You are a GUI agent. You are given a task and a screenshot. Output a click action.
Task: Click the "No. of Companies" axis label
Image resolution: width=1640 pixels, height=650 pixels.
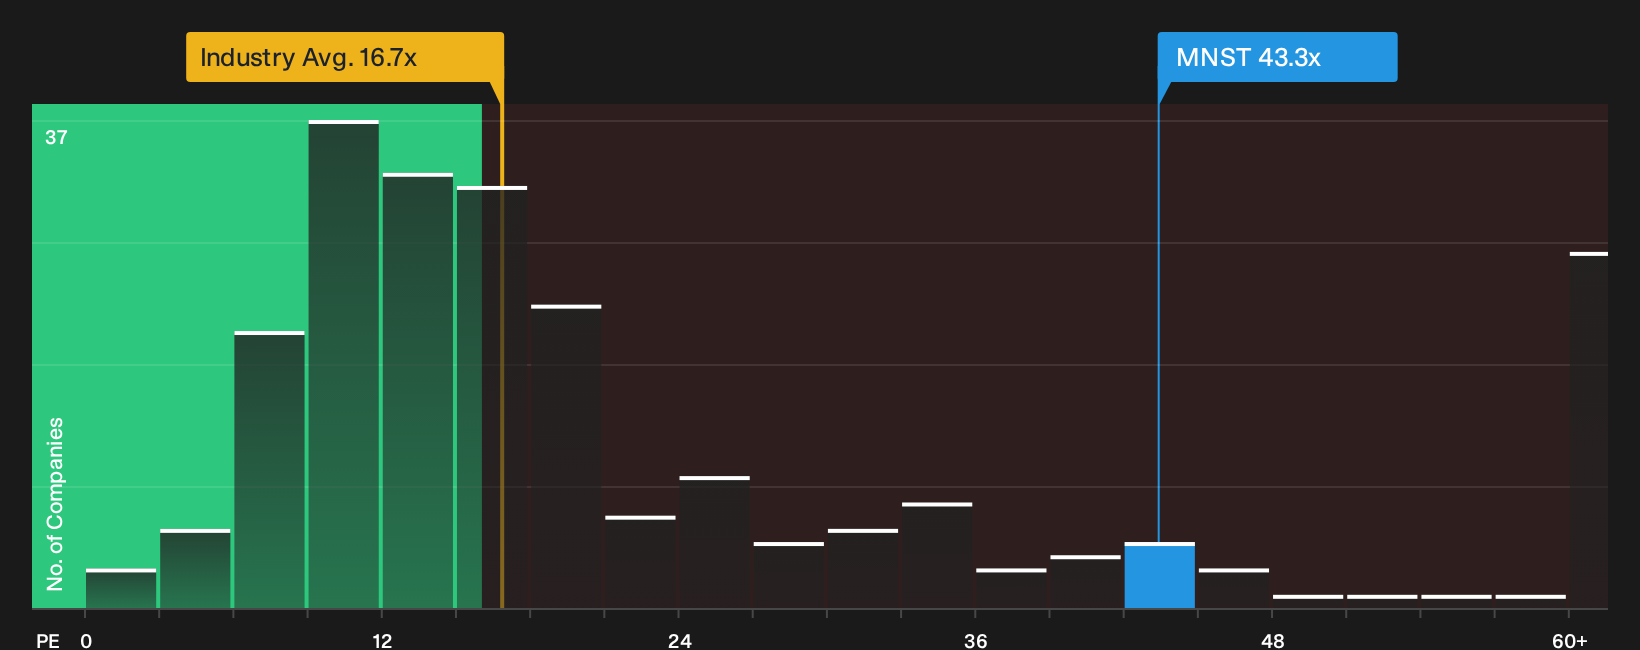point(55,504)
